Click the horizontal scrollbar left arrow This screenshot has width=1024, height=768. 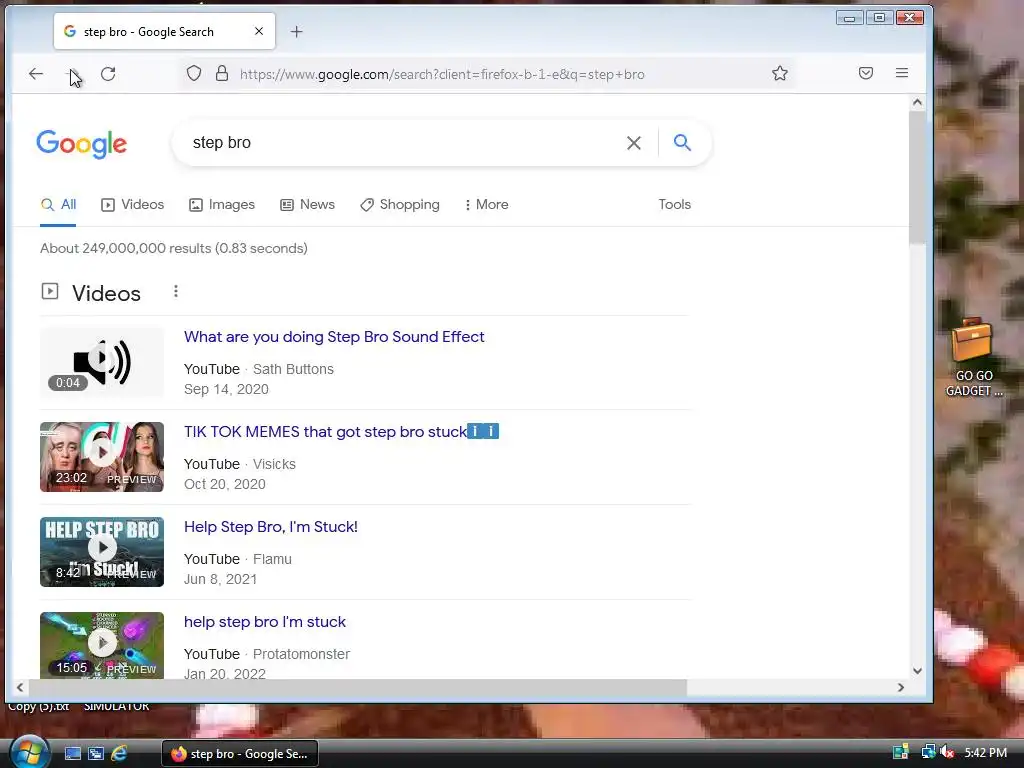coord(20,688)
